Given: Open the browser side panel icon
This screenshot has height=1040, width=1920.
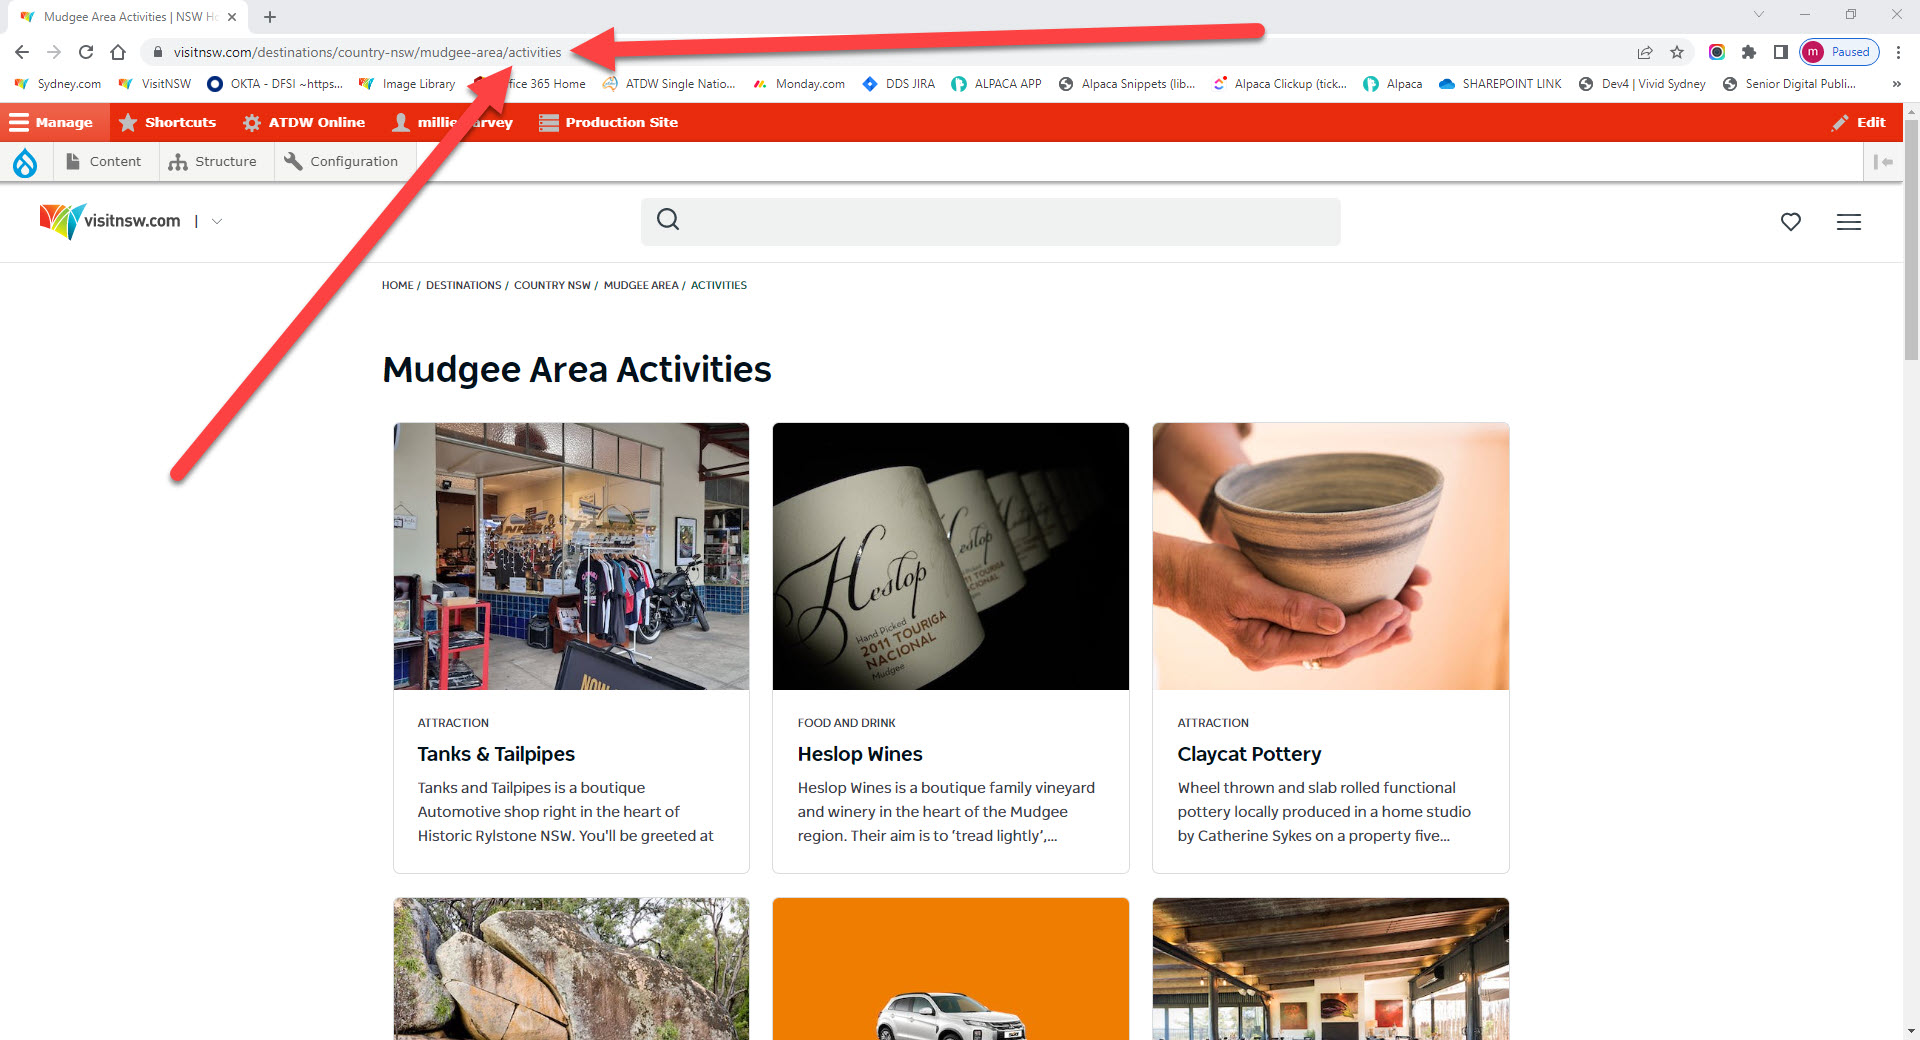Looking at the screenshot, I should [x=1781, y=52].
